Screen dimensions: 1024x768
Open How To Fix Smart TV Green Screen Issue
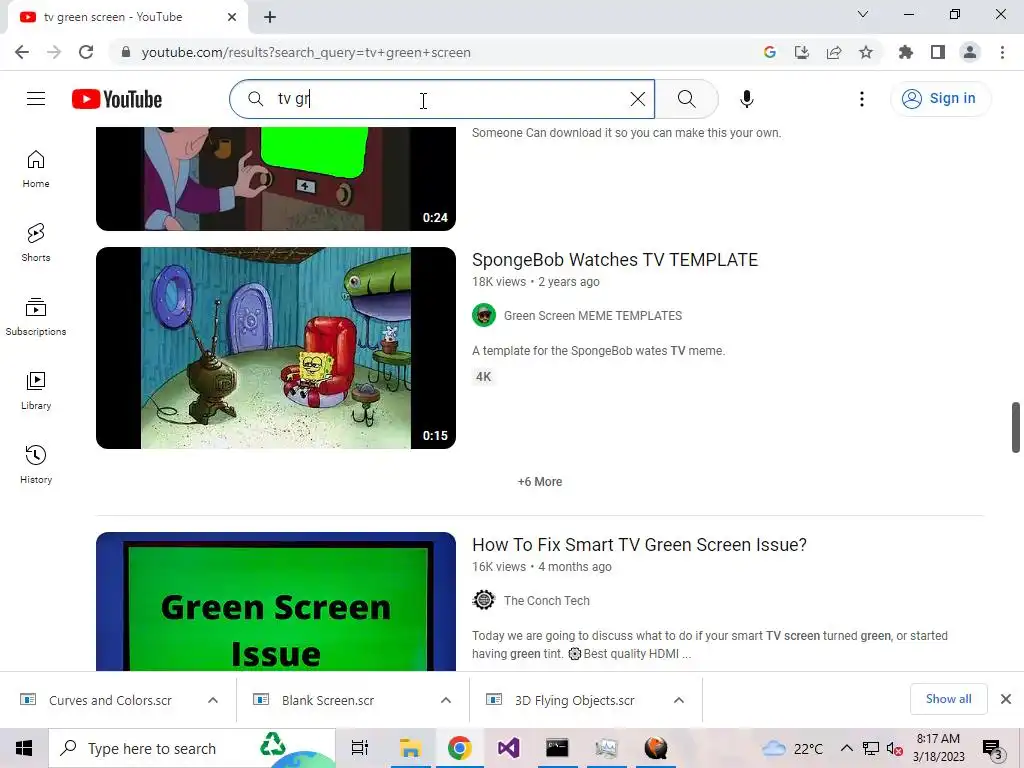pyautogui.click(x=639, y=545)
